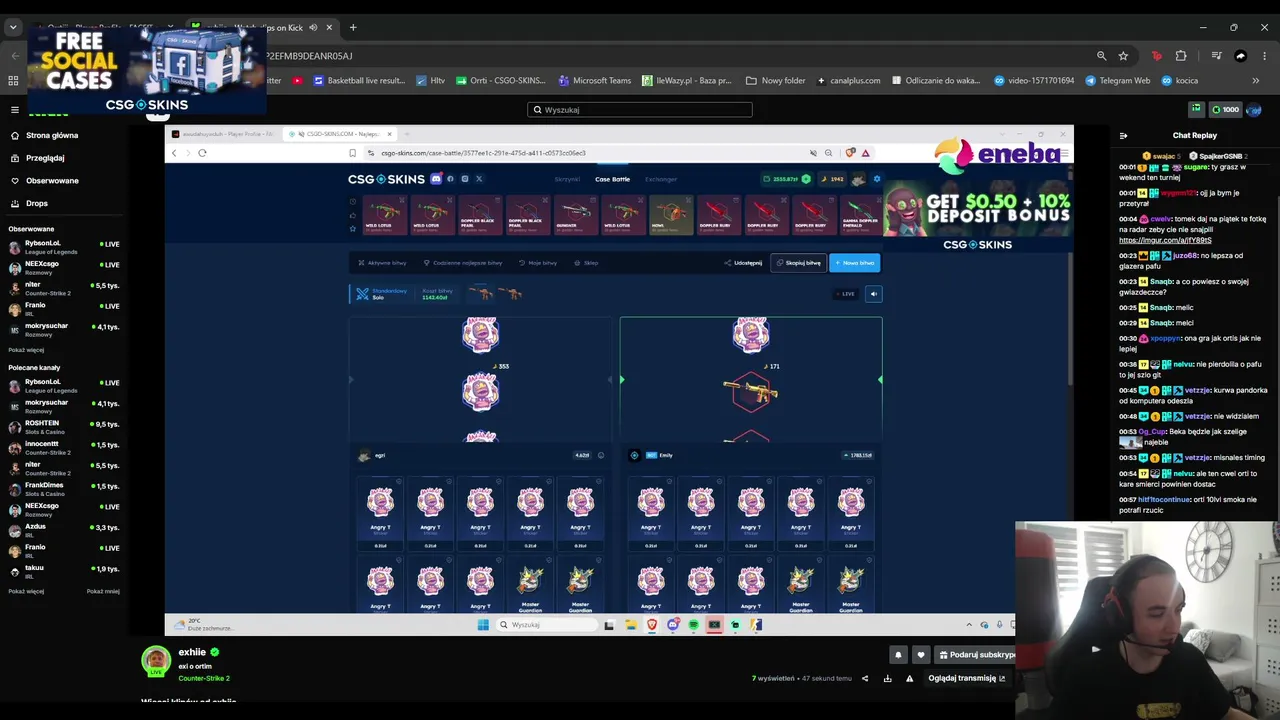The width and height of the screenshot is (1280, 720).
Task: Open the browser media control icon
Action: pyautogui.click(x=1216, y=56)
